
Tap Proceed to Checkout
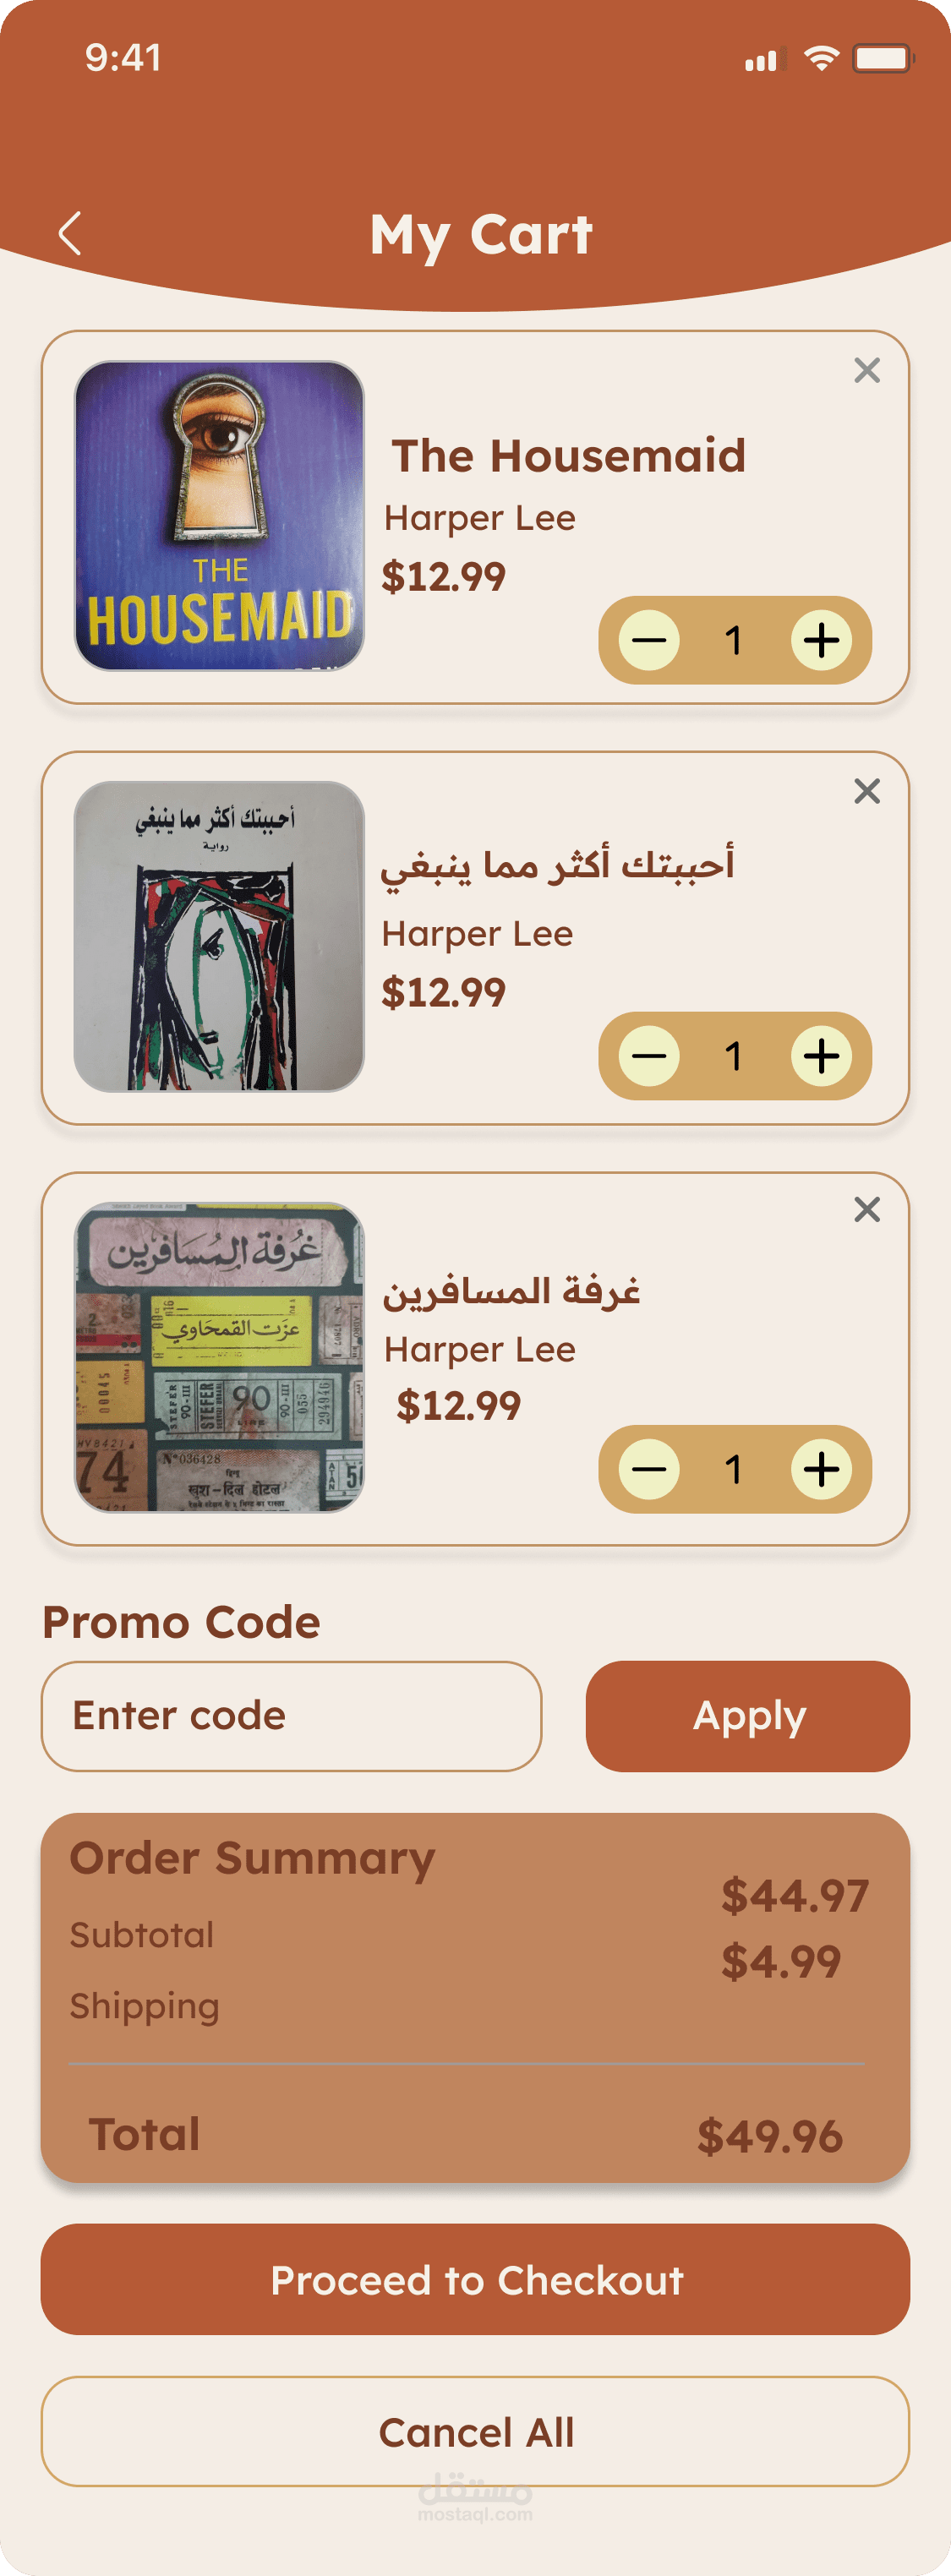pyautogui.click(x=475, y=2279)
